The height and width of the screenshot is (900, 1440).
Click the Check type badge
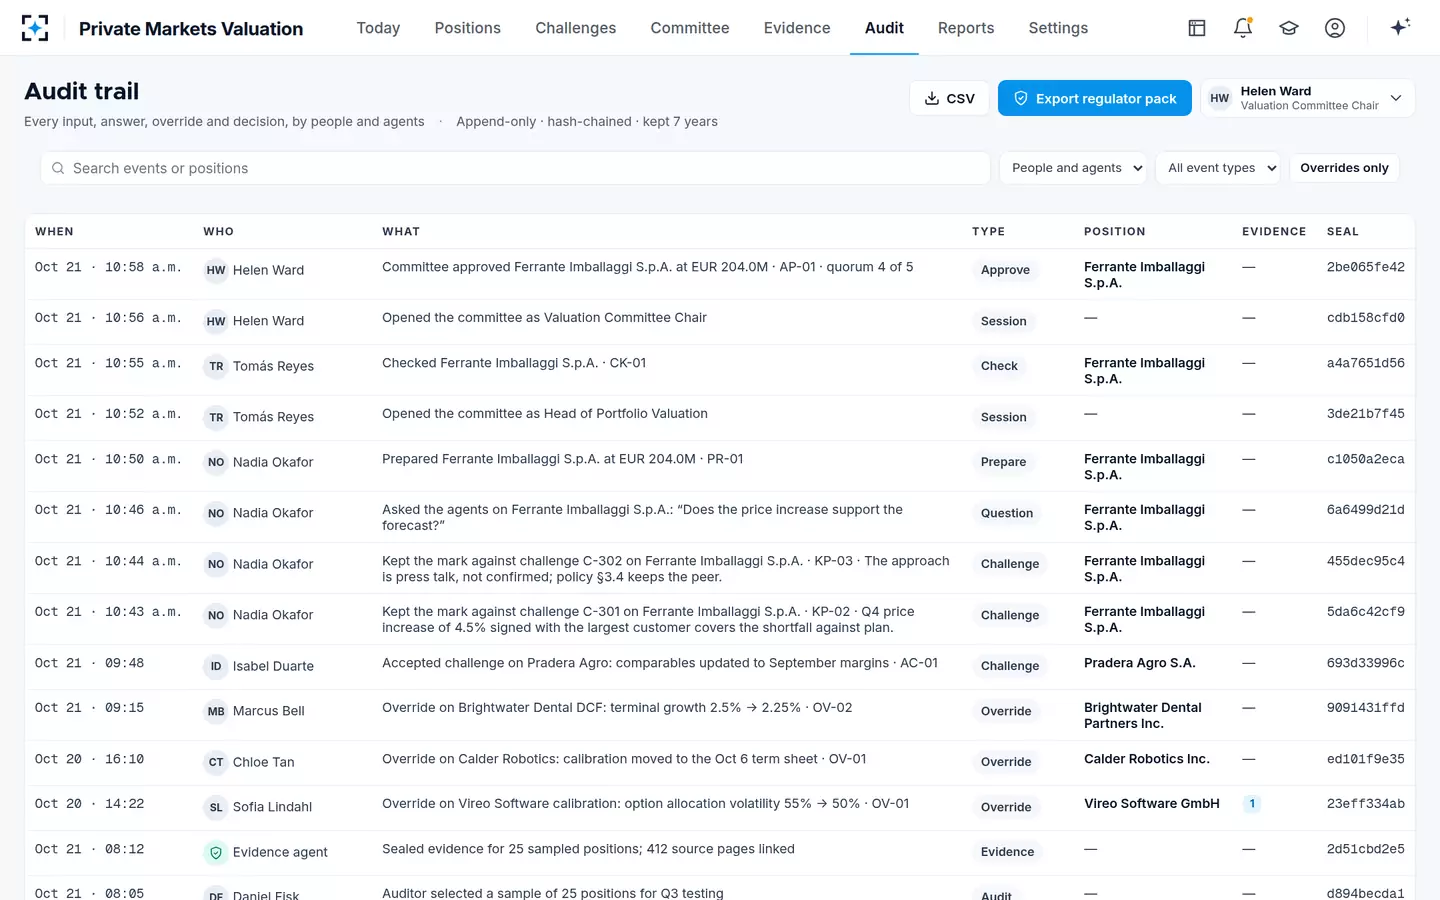(x=999, y=366)
